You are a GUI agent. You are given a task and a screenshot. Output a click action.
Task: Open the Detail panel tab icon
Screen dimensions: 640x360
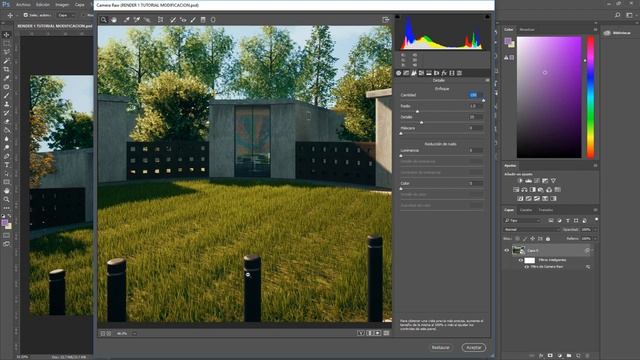pos(414,73)
